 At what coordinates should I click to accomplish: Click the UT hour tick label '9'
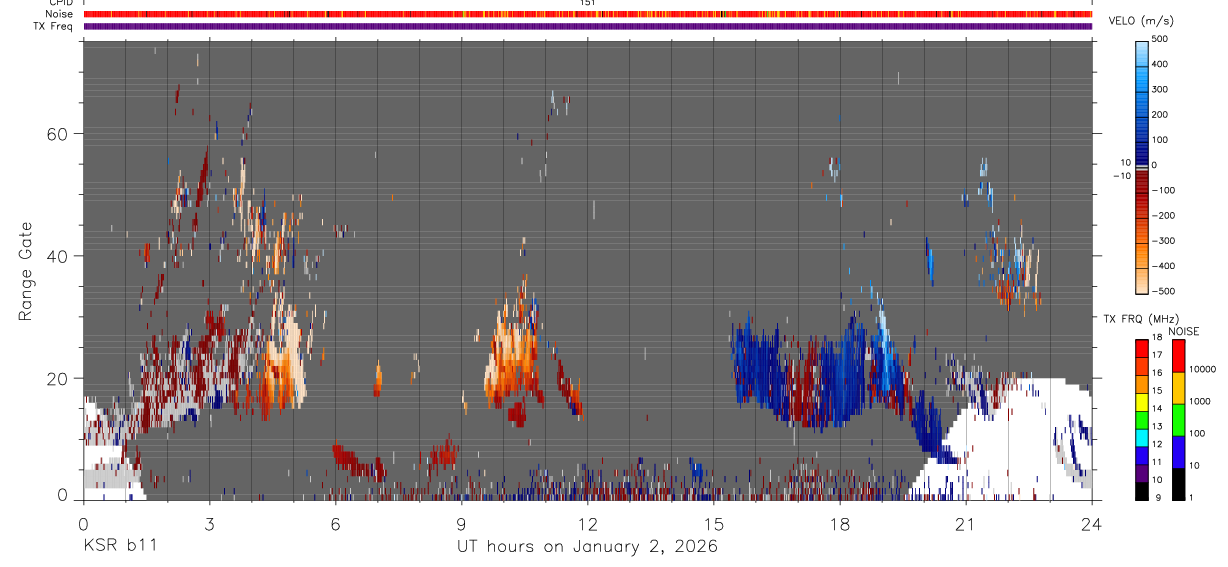pos(461,523)
